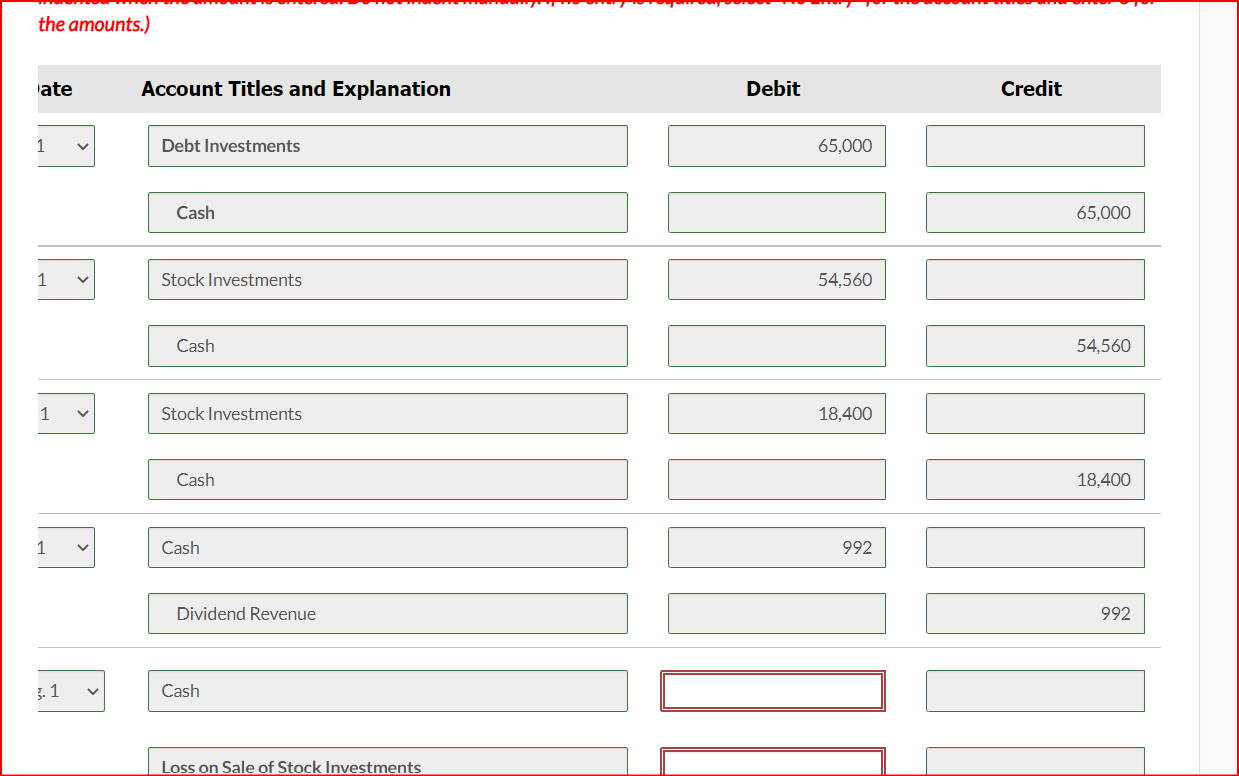Click the Cash field under Debt Investments

tap(388, 212)
